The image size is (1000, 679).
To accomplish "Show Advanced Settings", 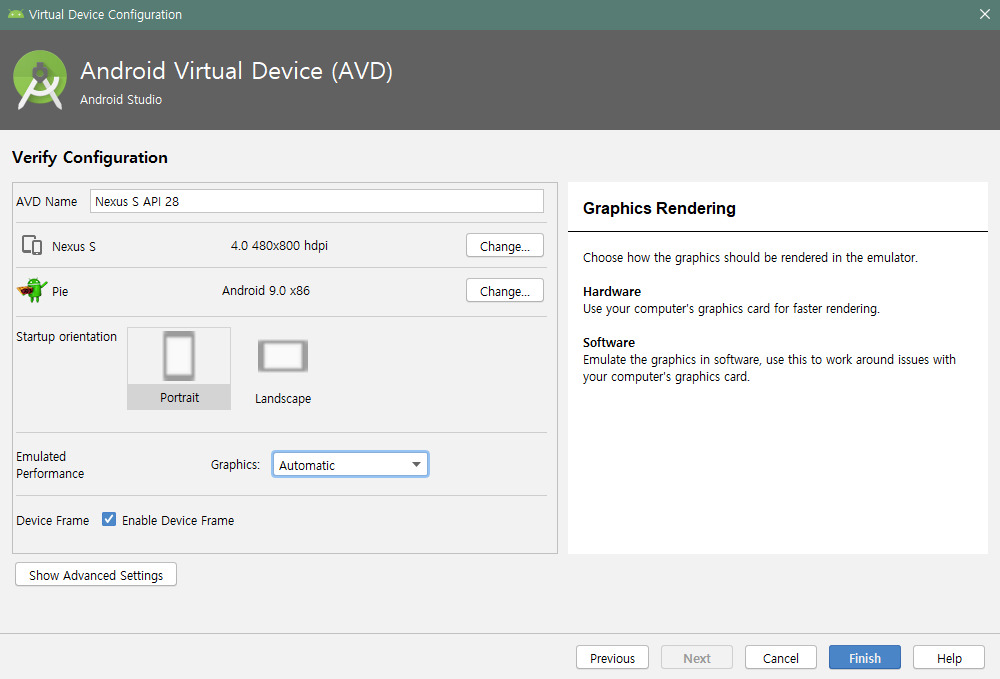I will (x=96, y=574).
